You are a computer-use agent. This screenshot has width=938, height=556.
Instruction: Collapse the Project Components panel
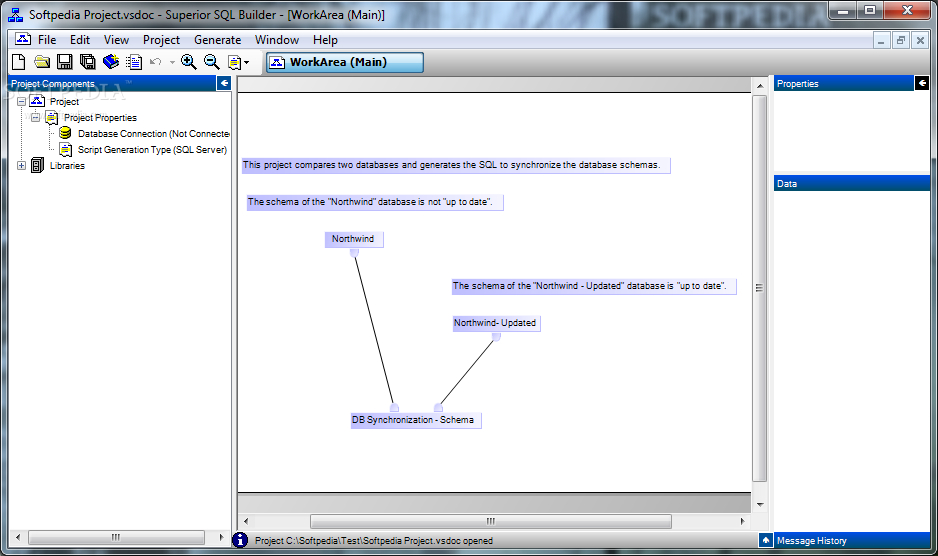(x=224, y=83)
